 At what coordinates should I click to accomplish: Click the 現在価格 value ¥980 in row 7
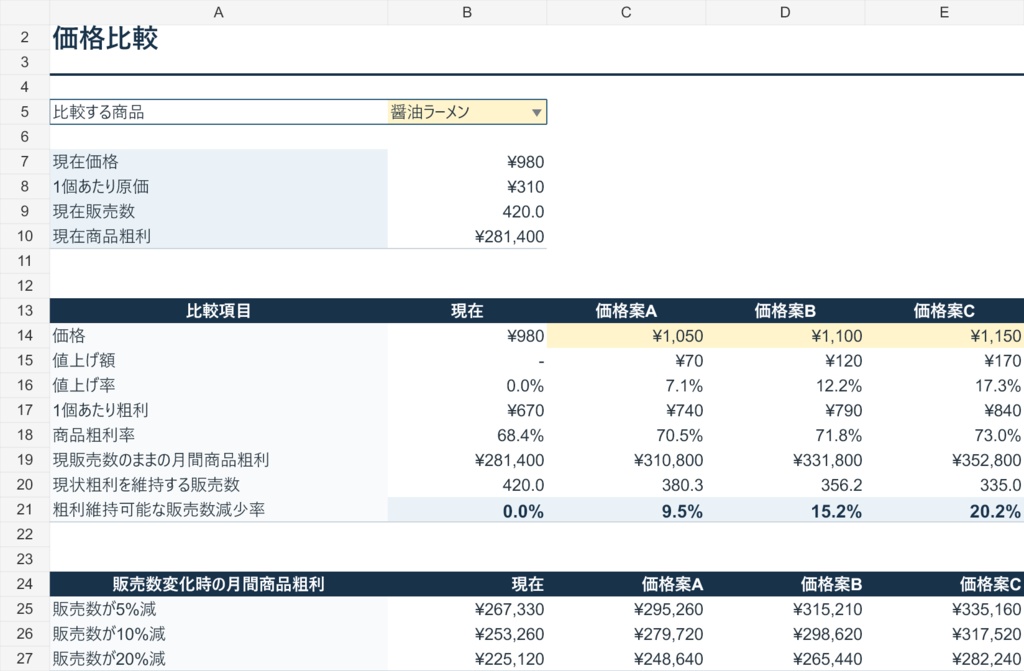[x=467, y=161]
